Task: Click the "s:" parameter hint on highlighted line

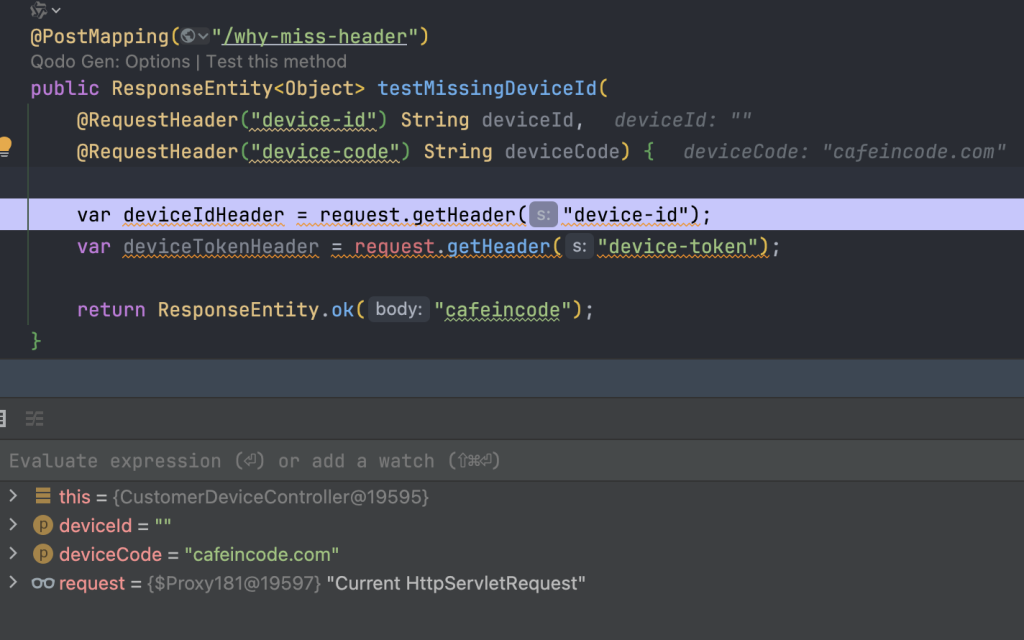Action: 543,214
